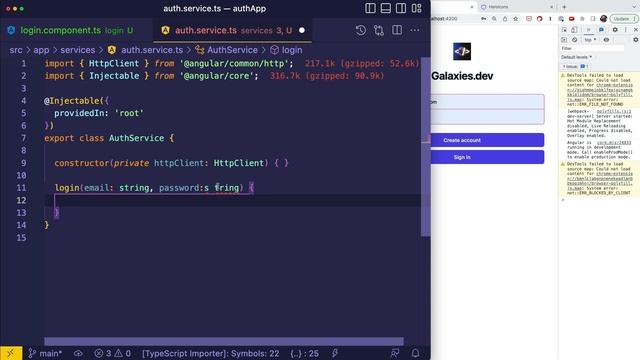Screen dimensions: 640x360
Task: Click the TypeScript Importer Symbols: 22 status
Action: pyautogui.click(x=211, y=353)
